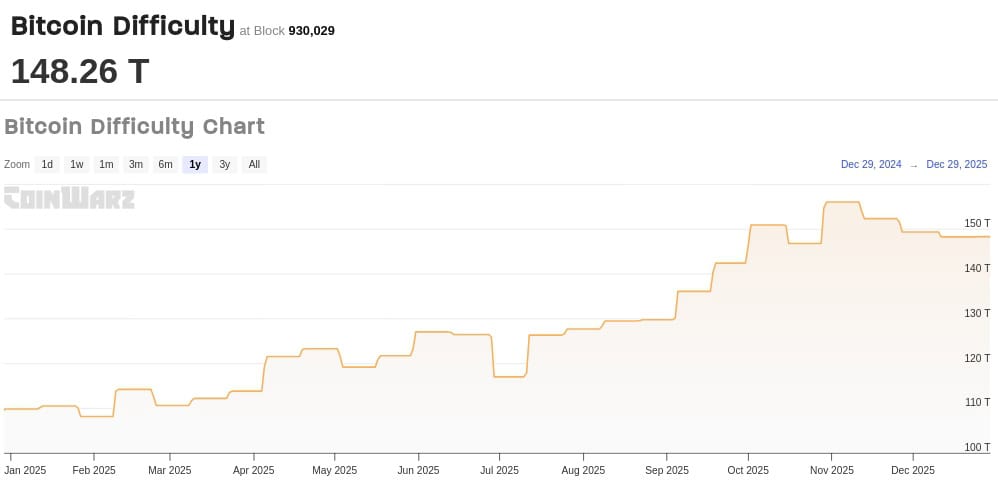The width and height of the screenshot is (998, 488).
Task: Show All historical difficulty data
Action: 254,164
